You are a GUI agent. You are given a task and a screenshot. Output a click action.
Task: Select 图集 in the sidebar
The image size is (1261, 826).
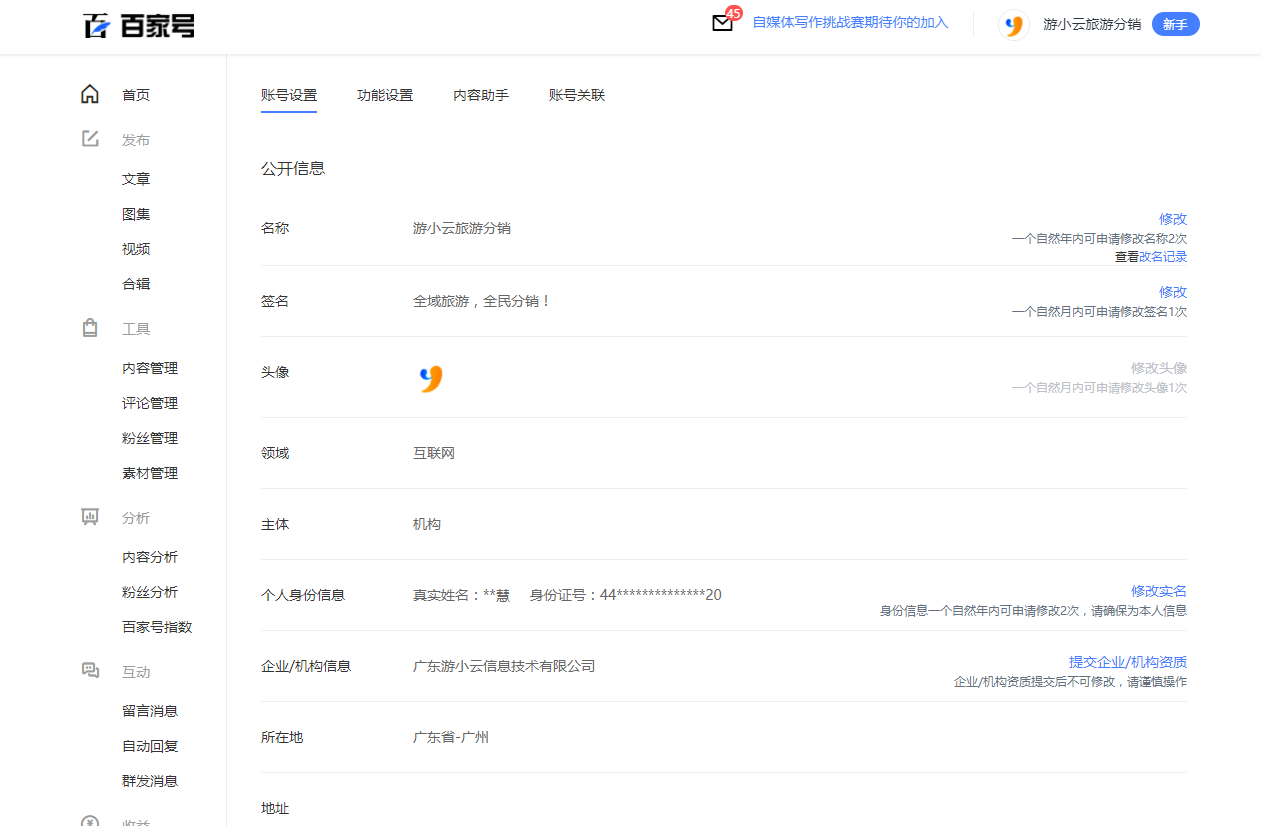pyautogui.click(x=136, y=214)
